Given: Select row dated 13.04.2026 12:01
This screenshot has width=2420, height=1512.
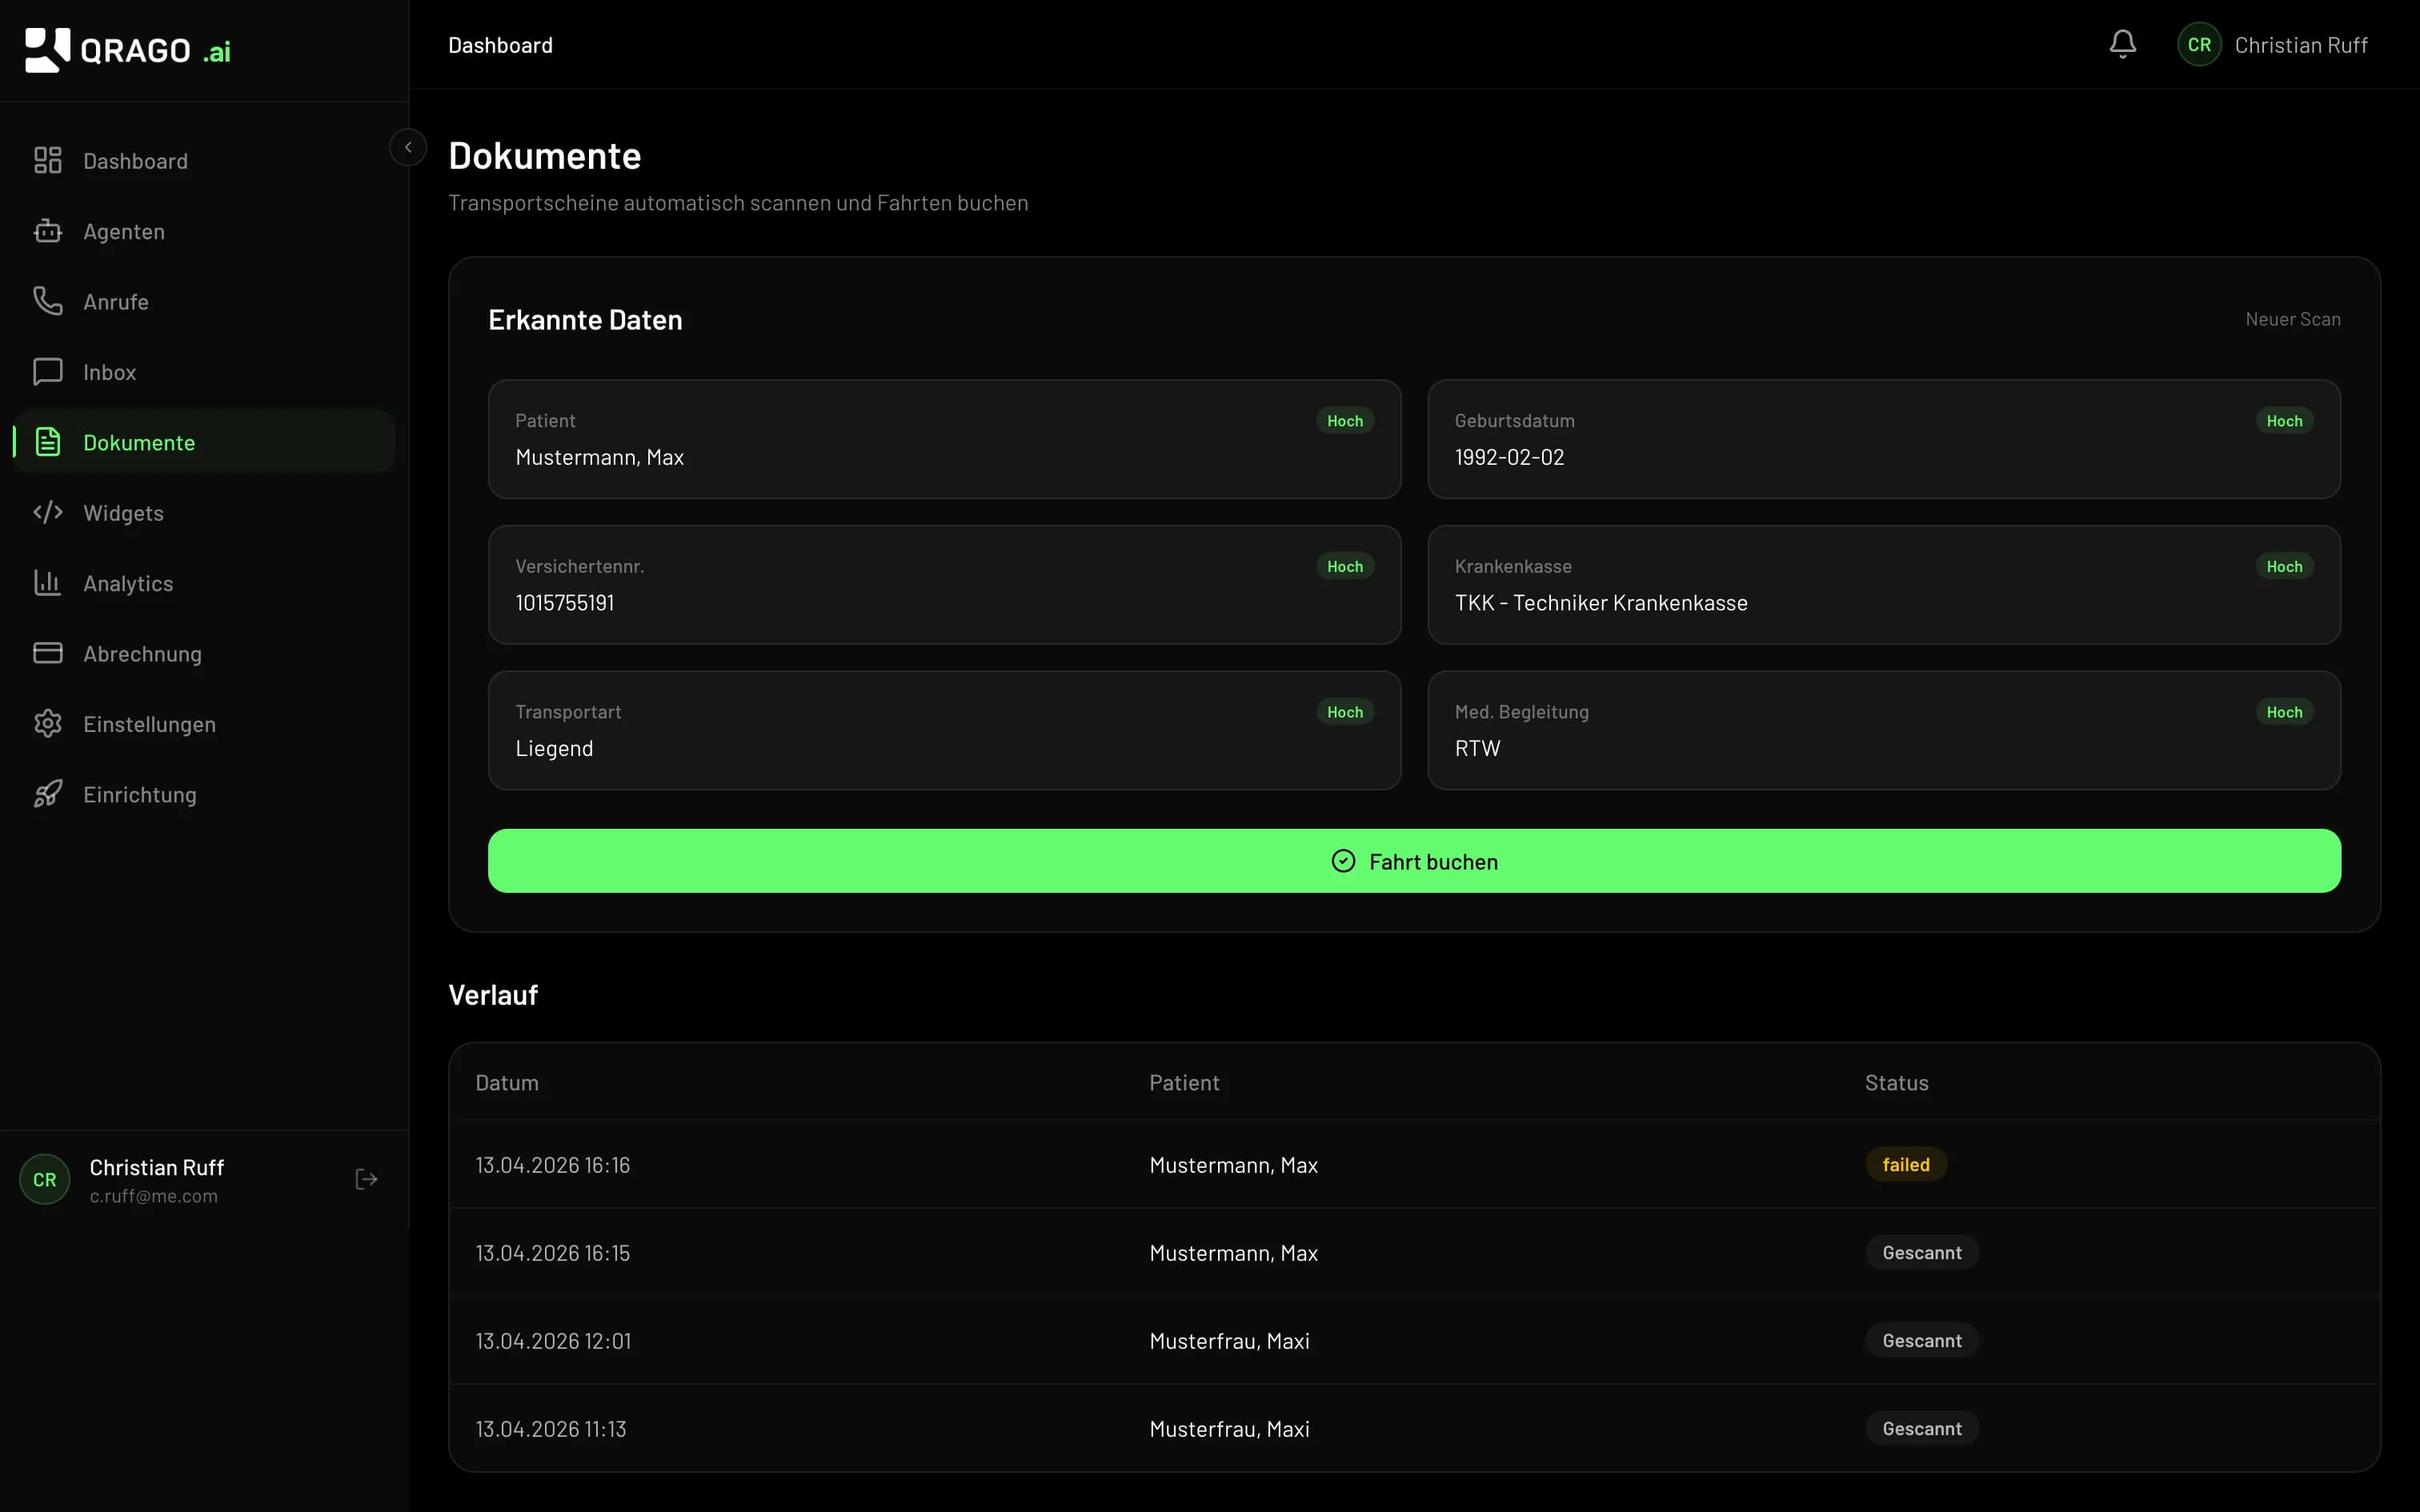Looking at the screenshot, I should point(1414,1340).
